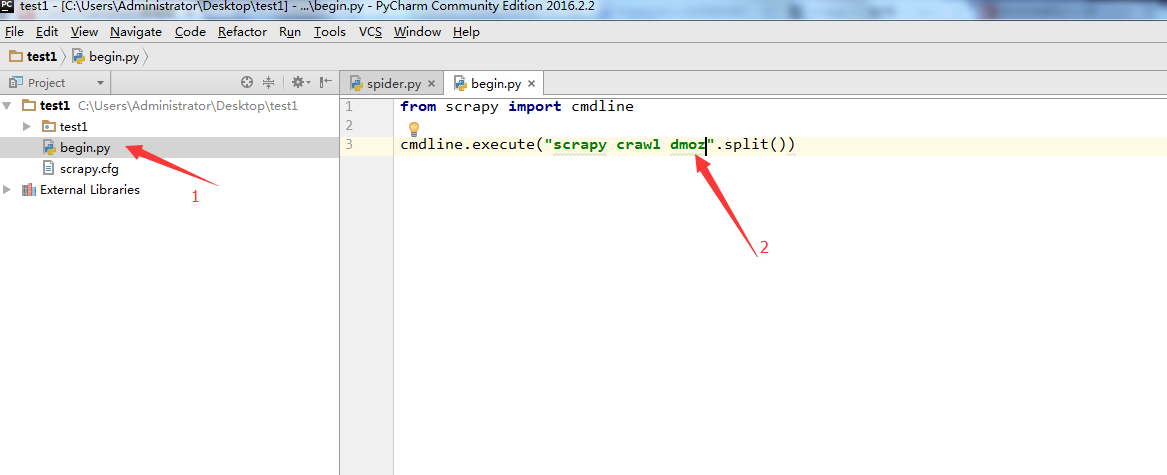Open the Project panel gear settings
Screen dimensions: 1167x475
click(300, 83)
